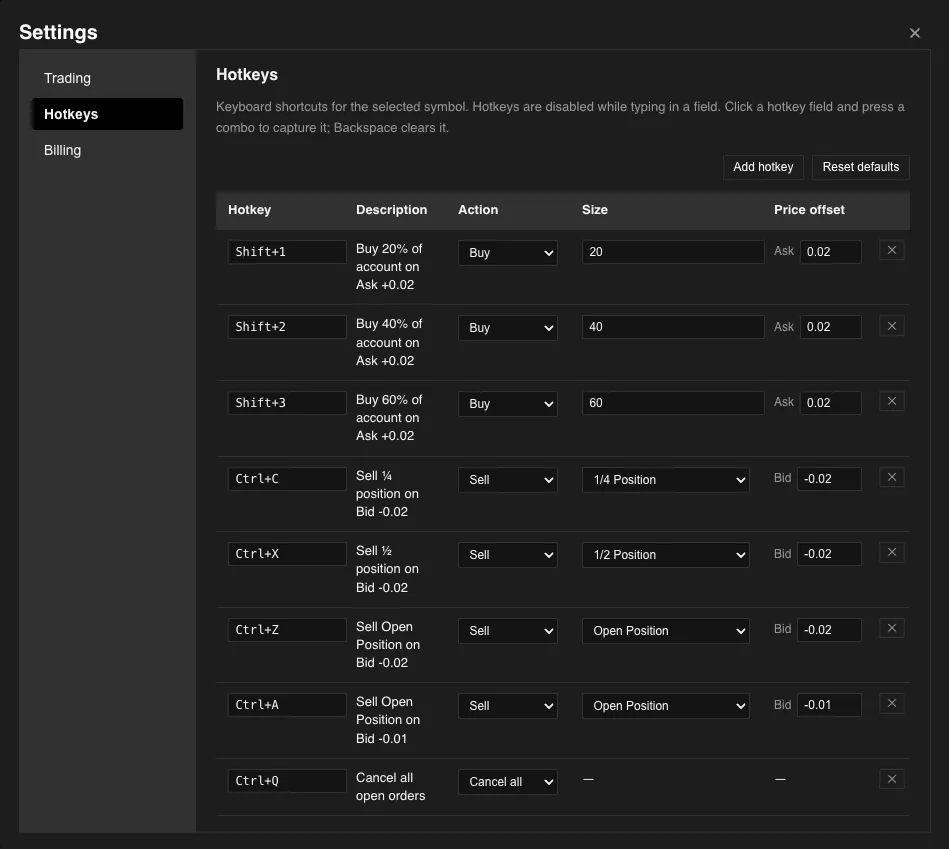The image size is (949, 849).
Task: Edit the -0.01 Bid price offset field
Action: pyautogui.click(x=829, y=705)
